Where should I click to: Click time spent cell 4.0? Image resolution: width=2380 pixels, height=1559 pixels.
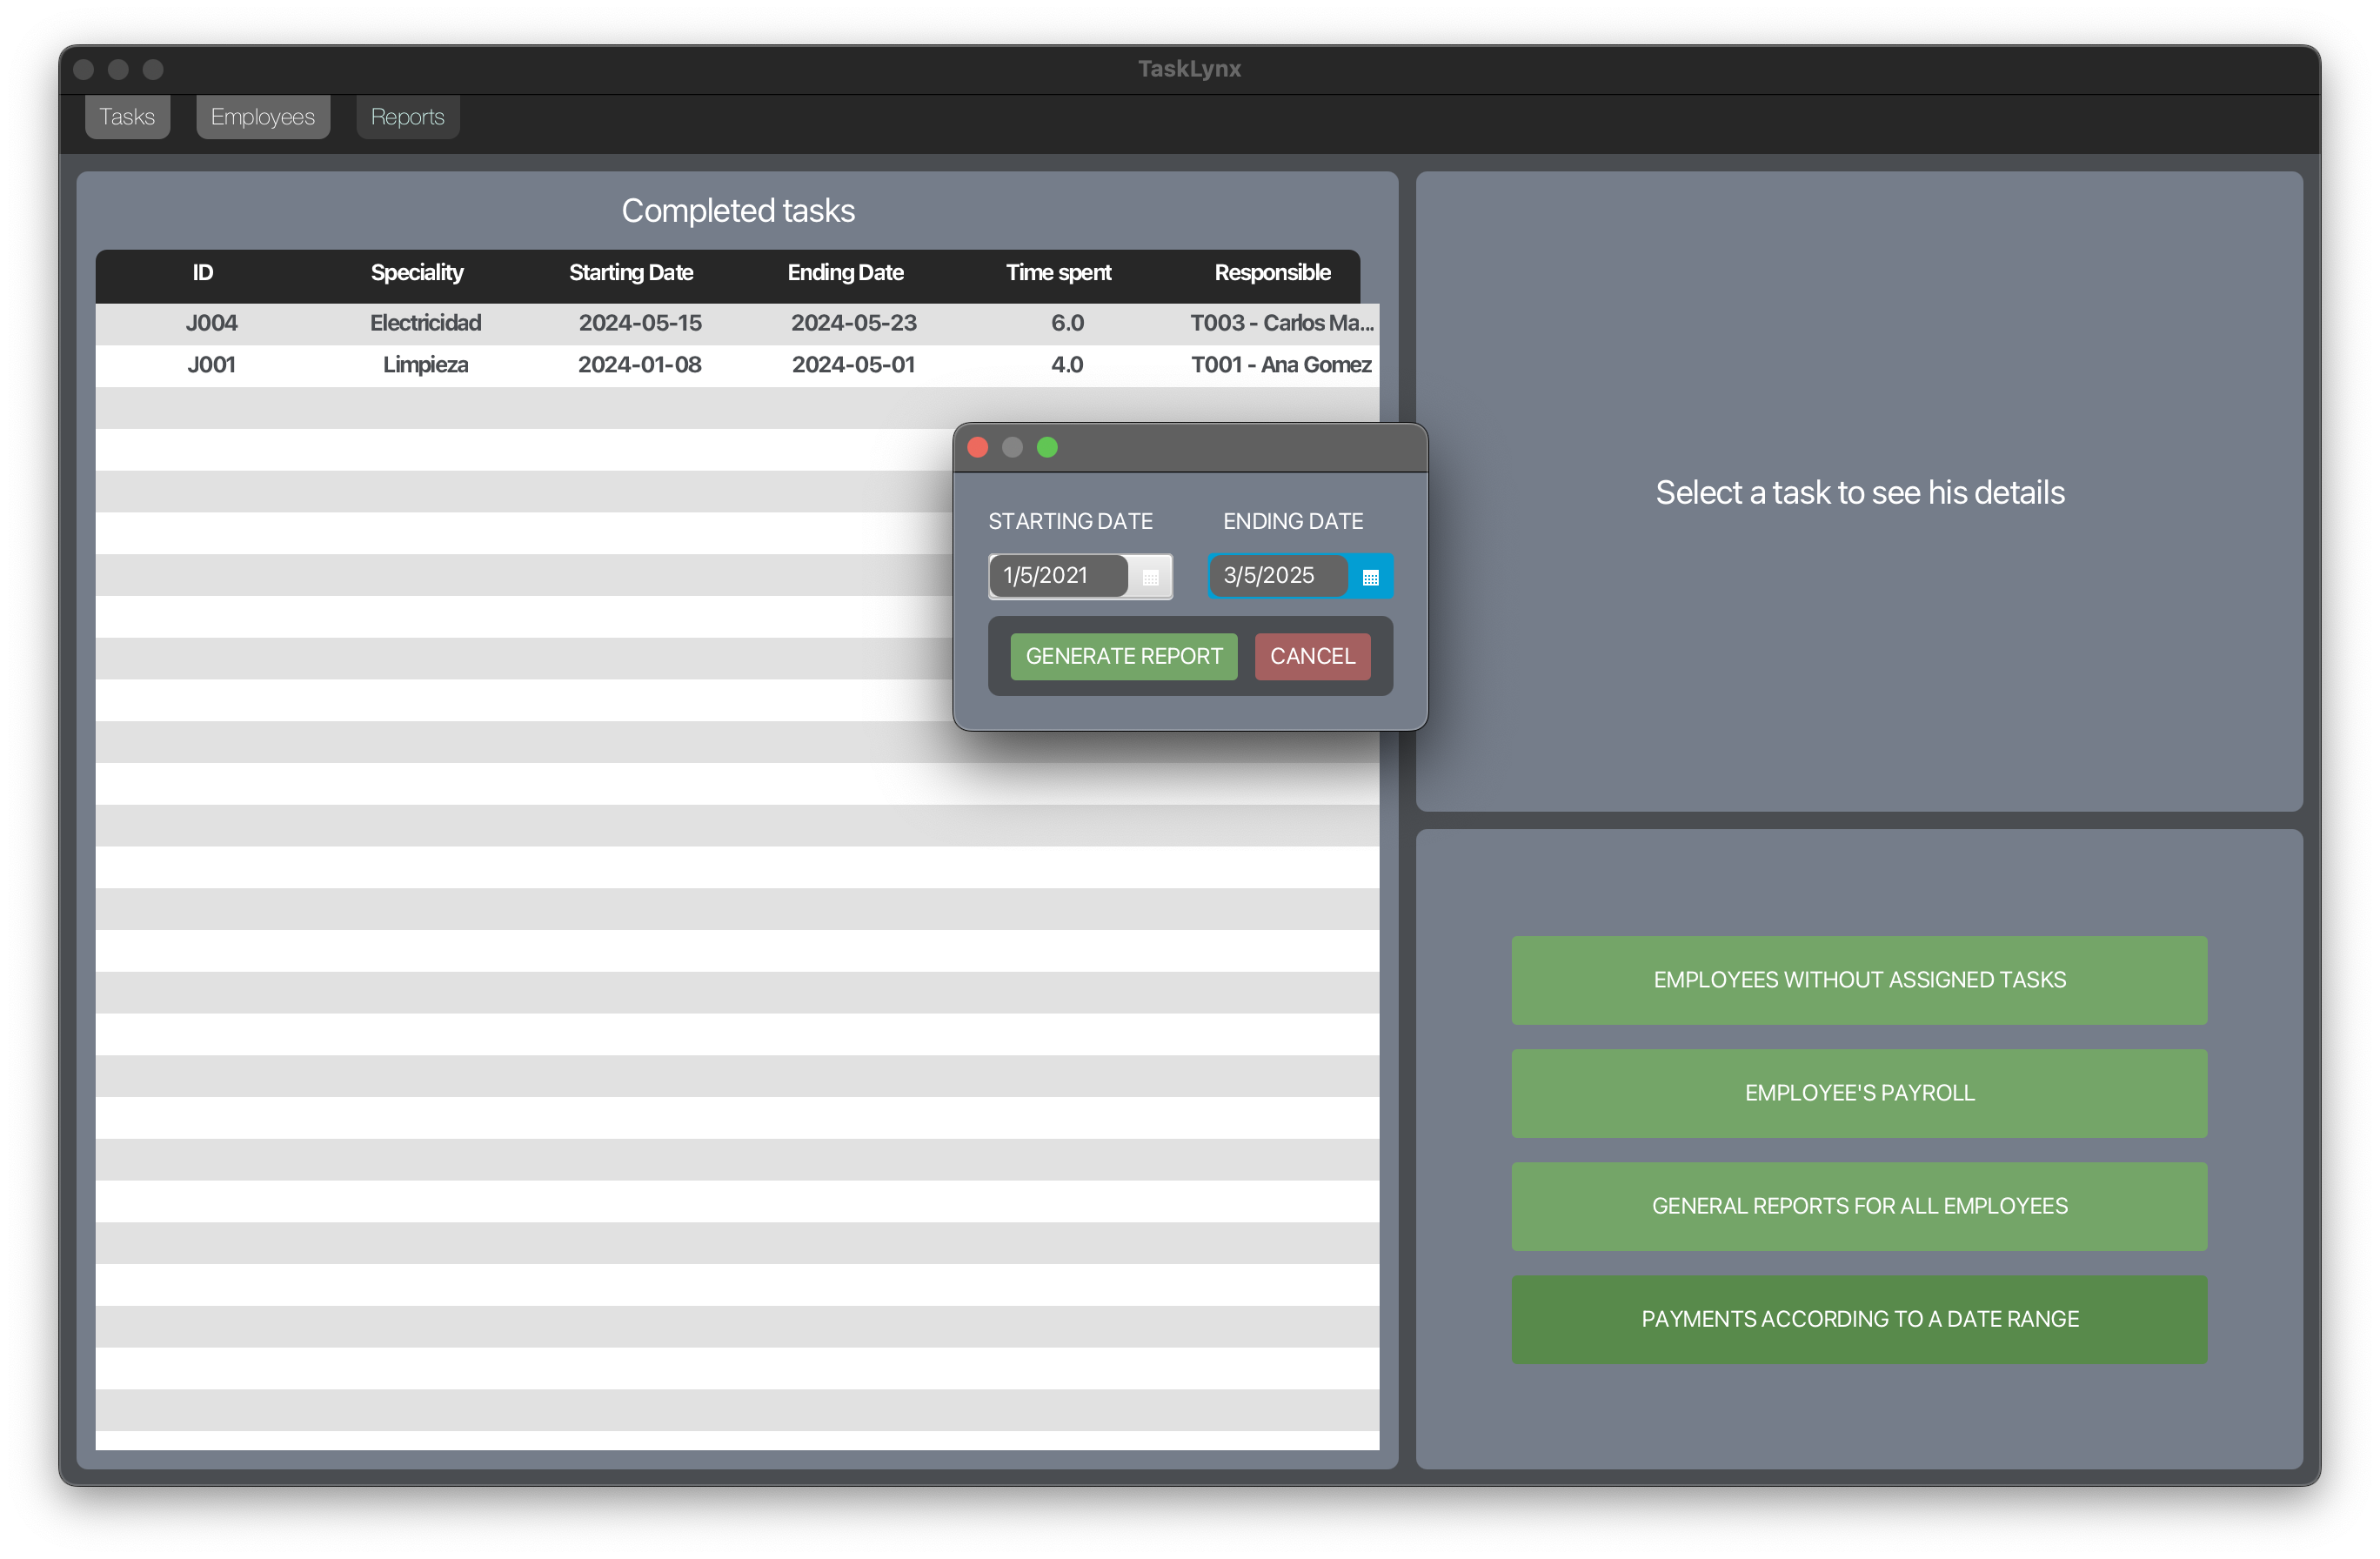coord(1067,365)
